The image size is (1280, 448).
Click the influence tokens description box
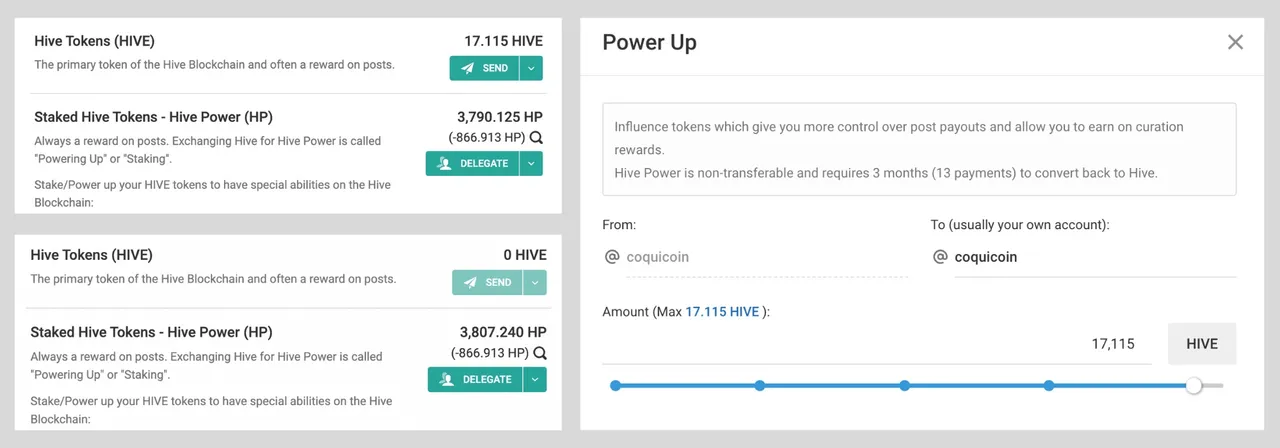919,149
